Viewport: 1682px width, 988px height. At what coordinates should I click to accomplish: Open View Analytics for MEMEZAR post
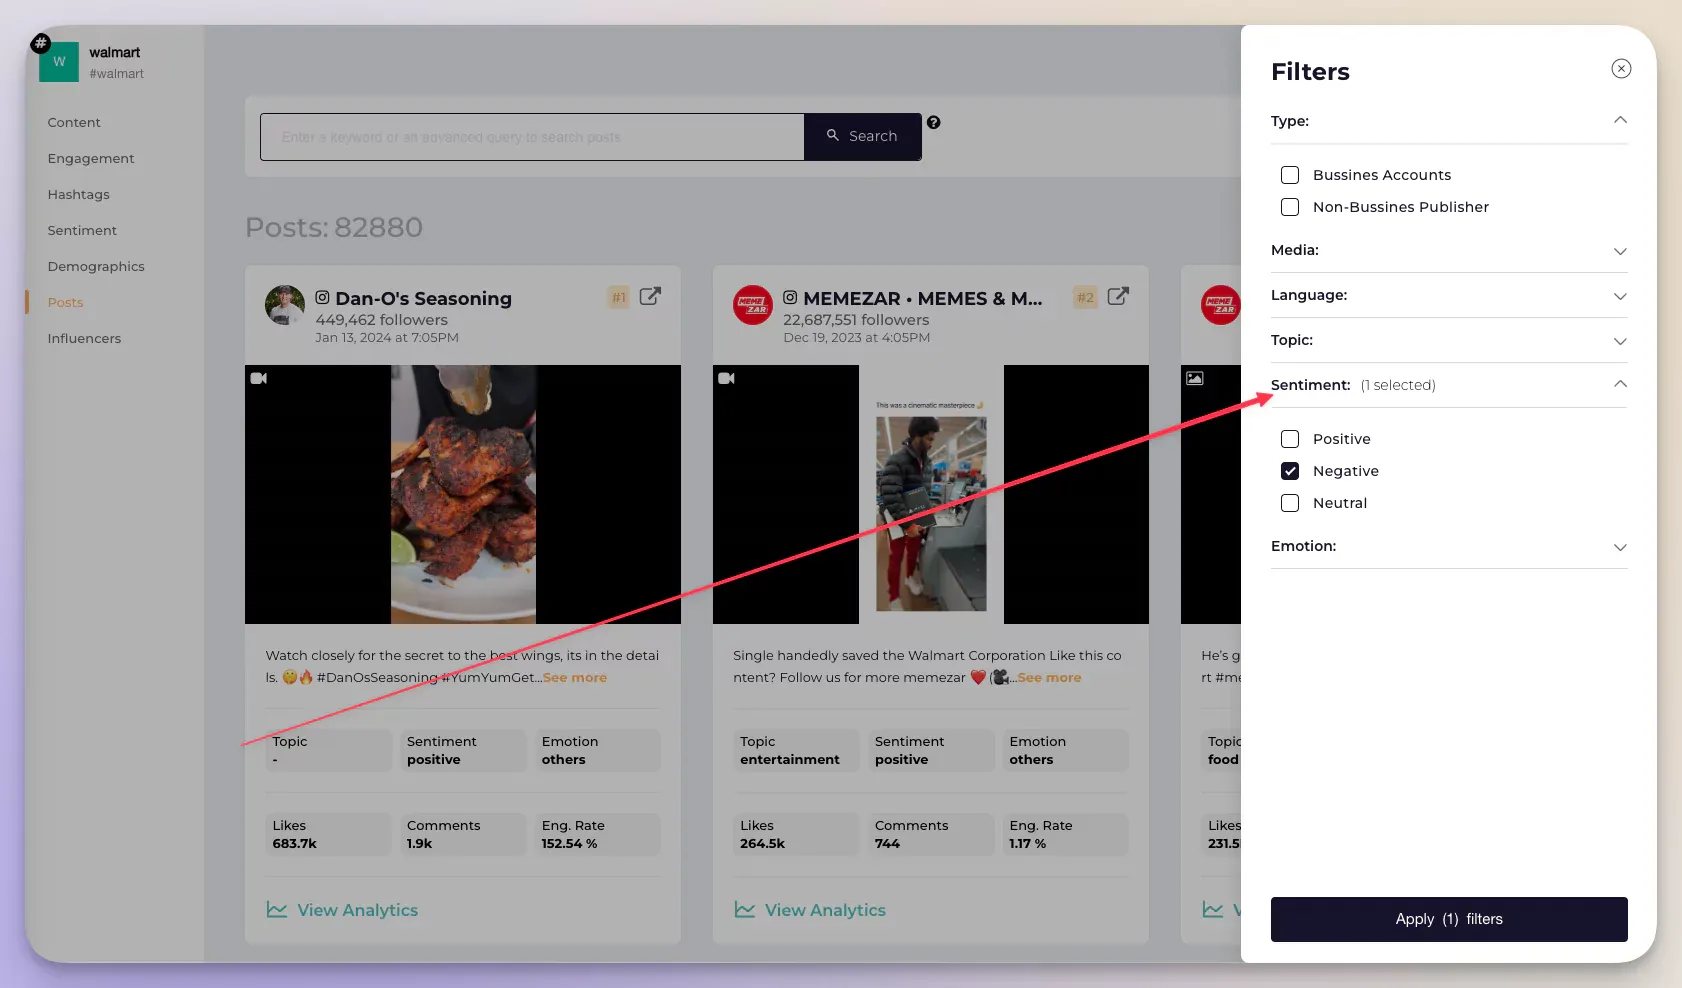pos(826,910)
